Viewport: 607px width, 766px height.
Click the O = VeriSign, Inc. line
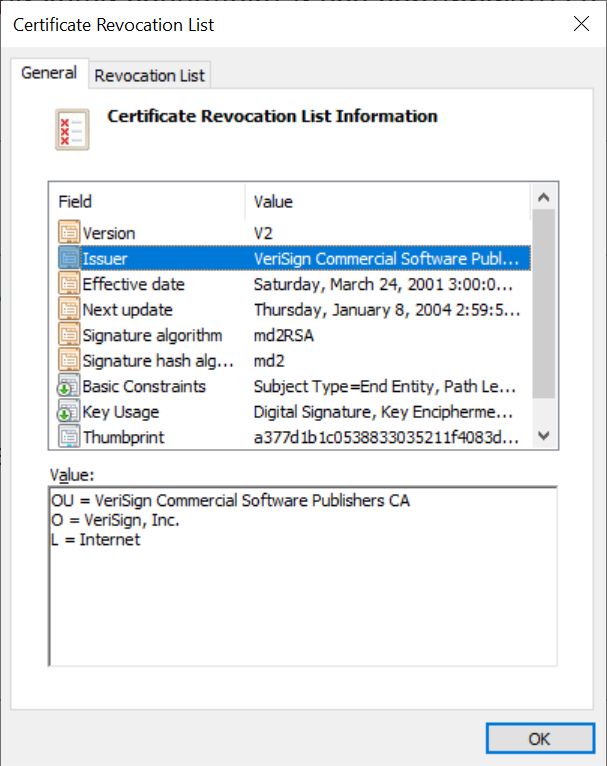point(115,520)
